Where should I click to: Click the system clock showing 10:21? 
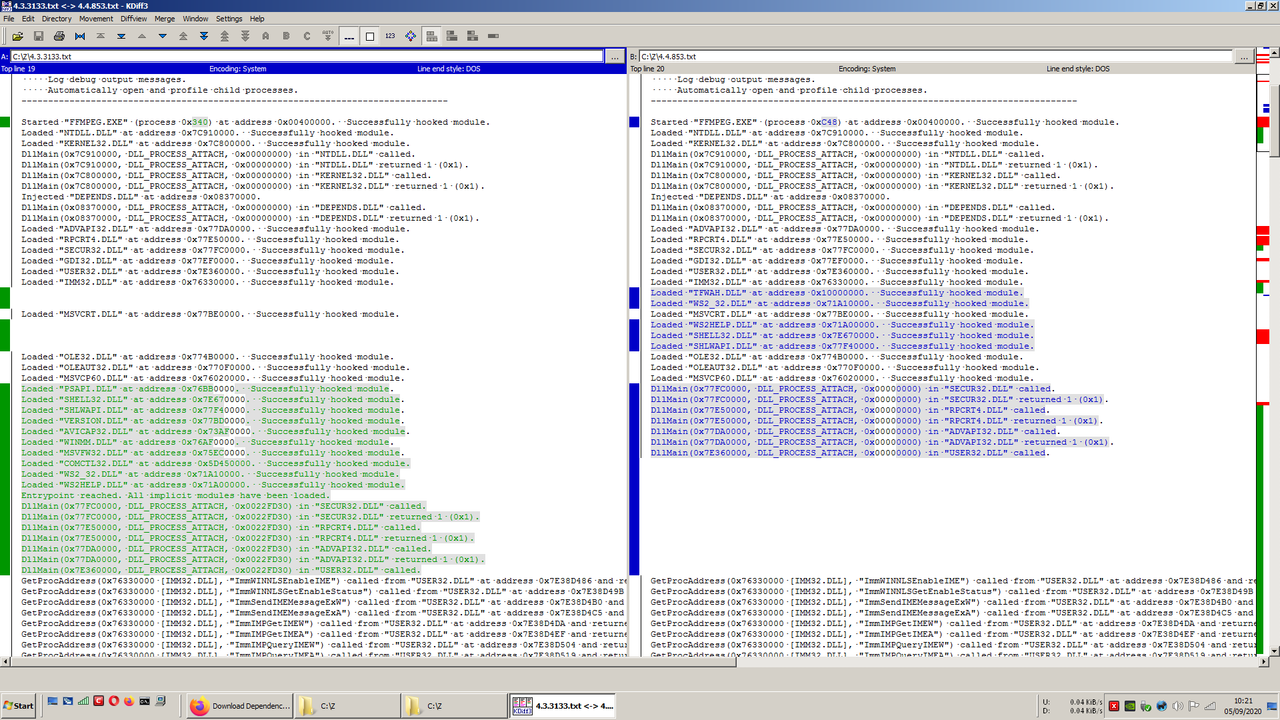point(1244,701)
